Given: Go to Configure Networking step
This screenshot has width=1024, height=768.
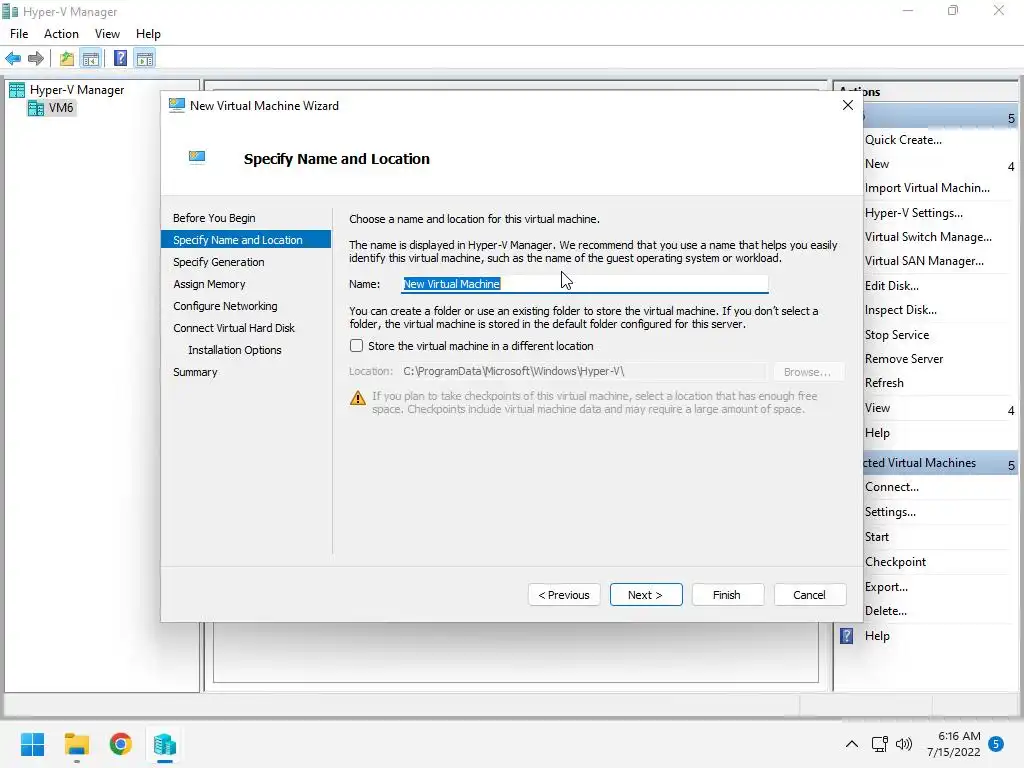Looking at the screenshot, I should [225, 306].
